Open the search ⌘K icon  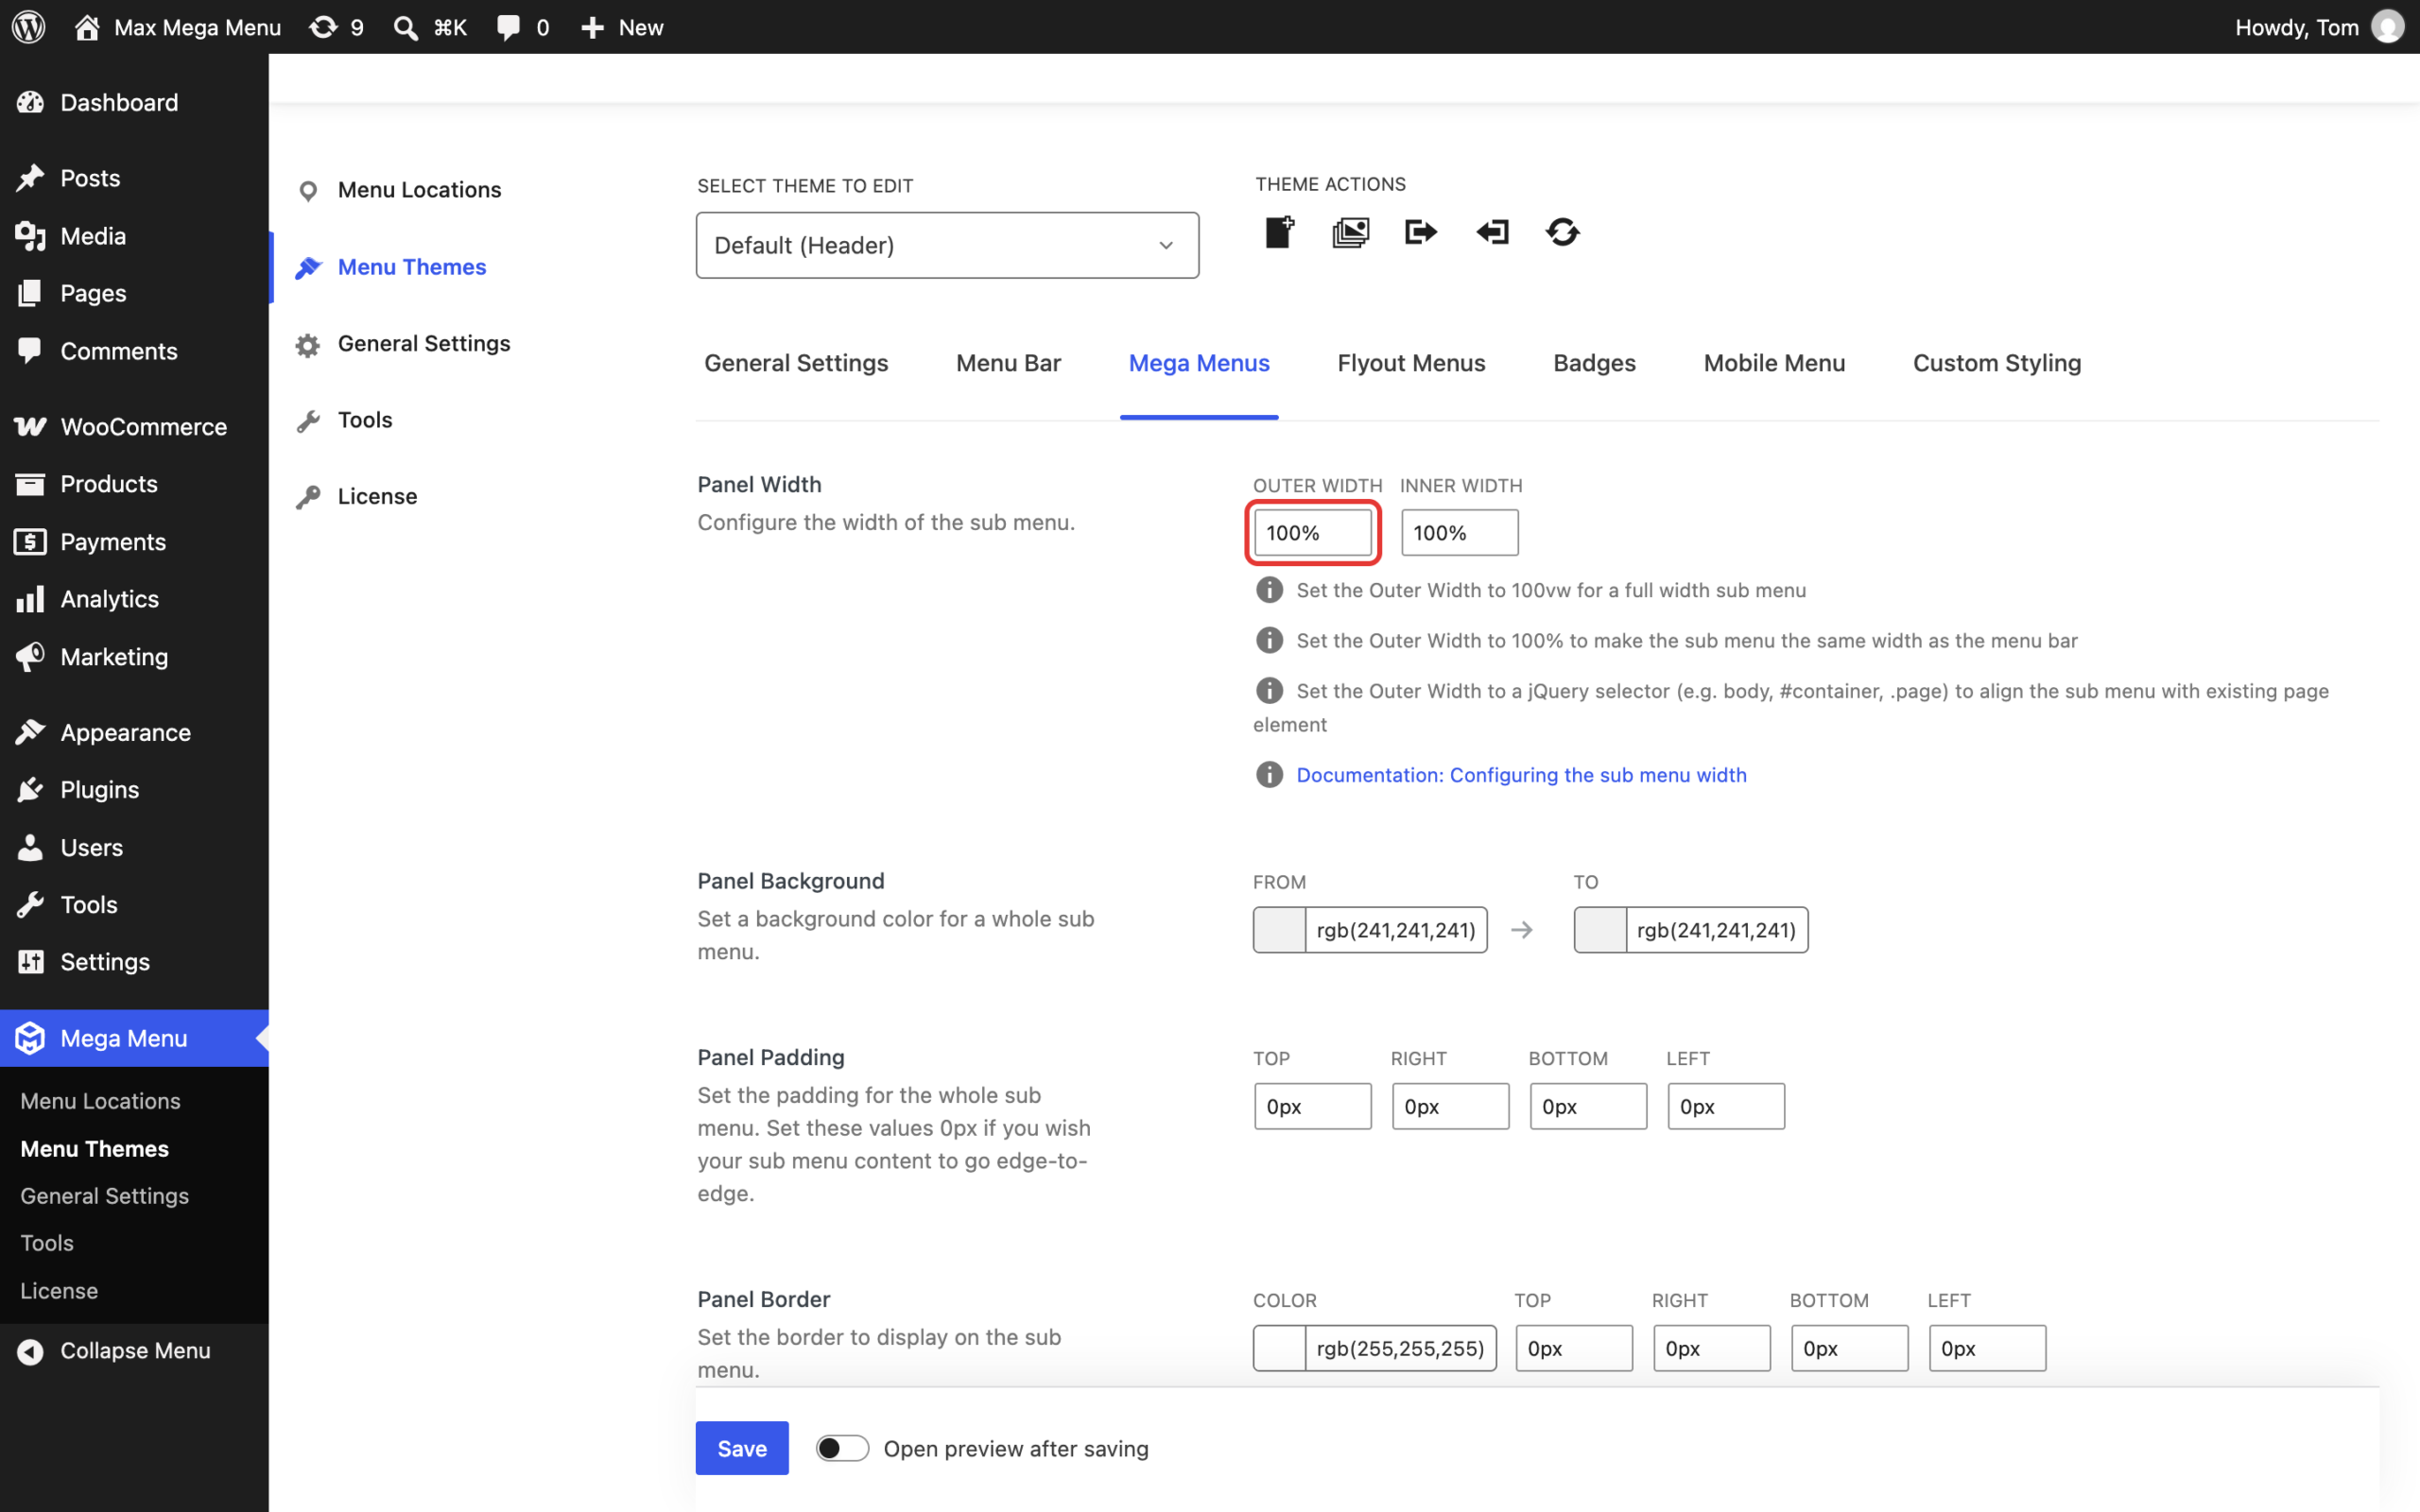[405, 27]
